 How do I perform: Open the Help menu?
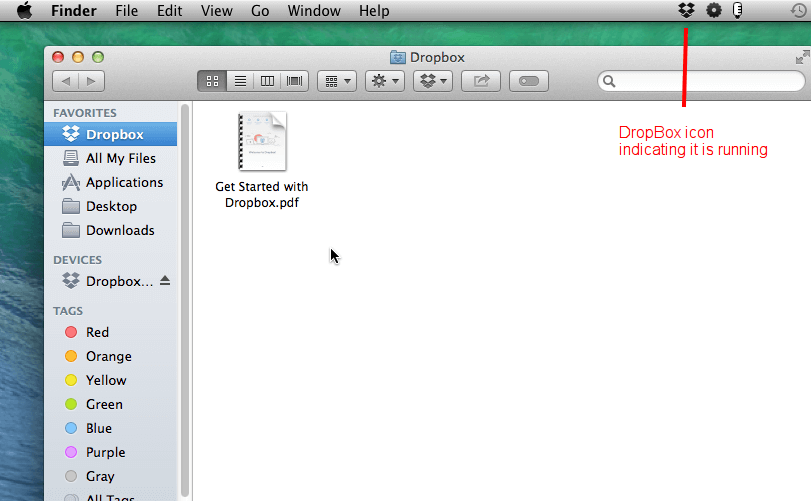374,11
